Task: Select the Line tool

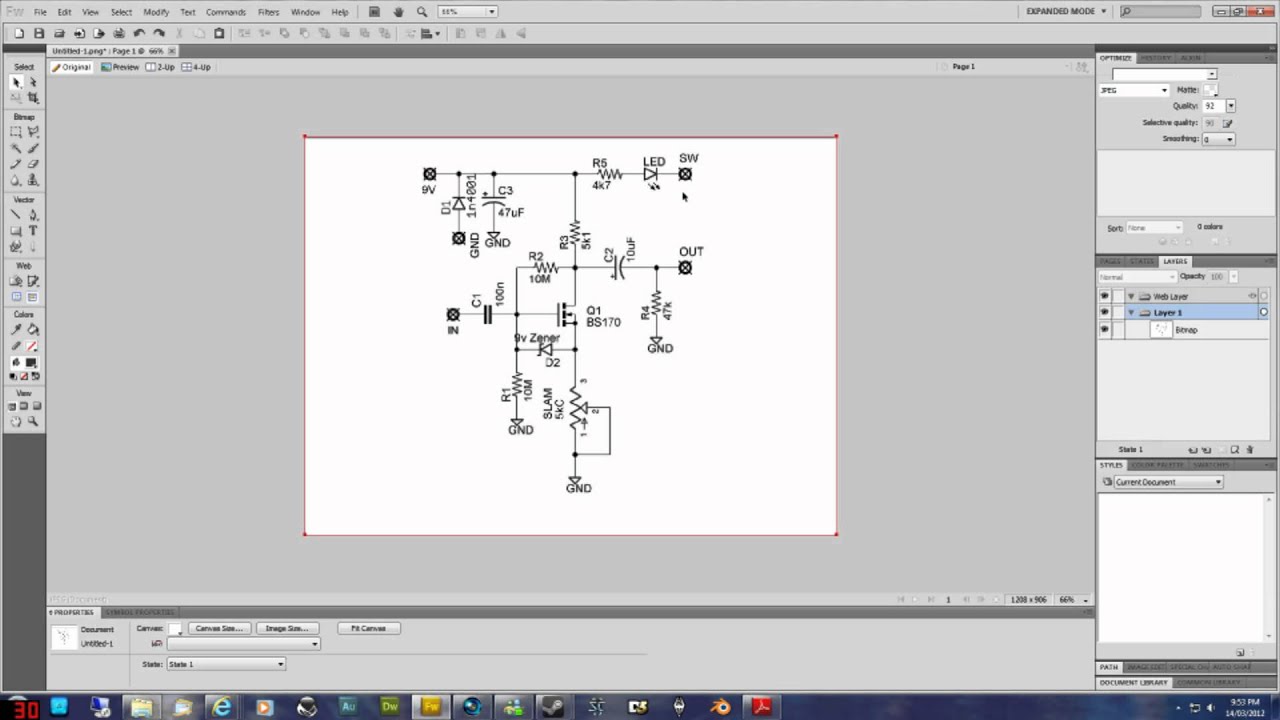Action: click(x=16, y=214)
